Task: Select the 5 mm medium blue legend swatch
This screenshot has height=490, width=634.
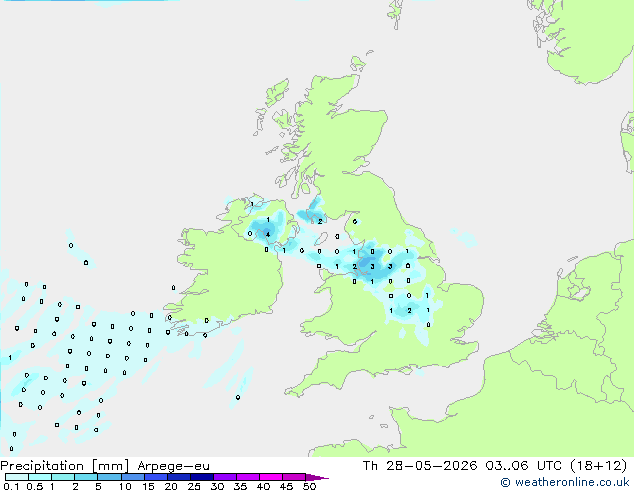Action: [109, 477]
